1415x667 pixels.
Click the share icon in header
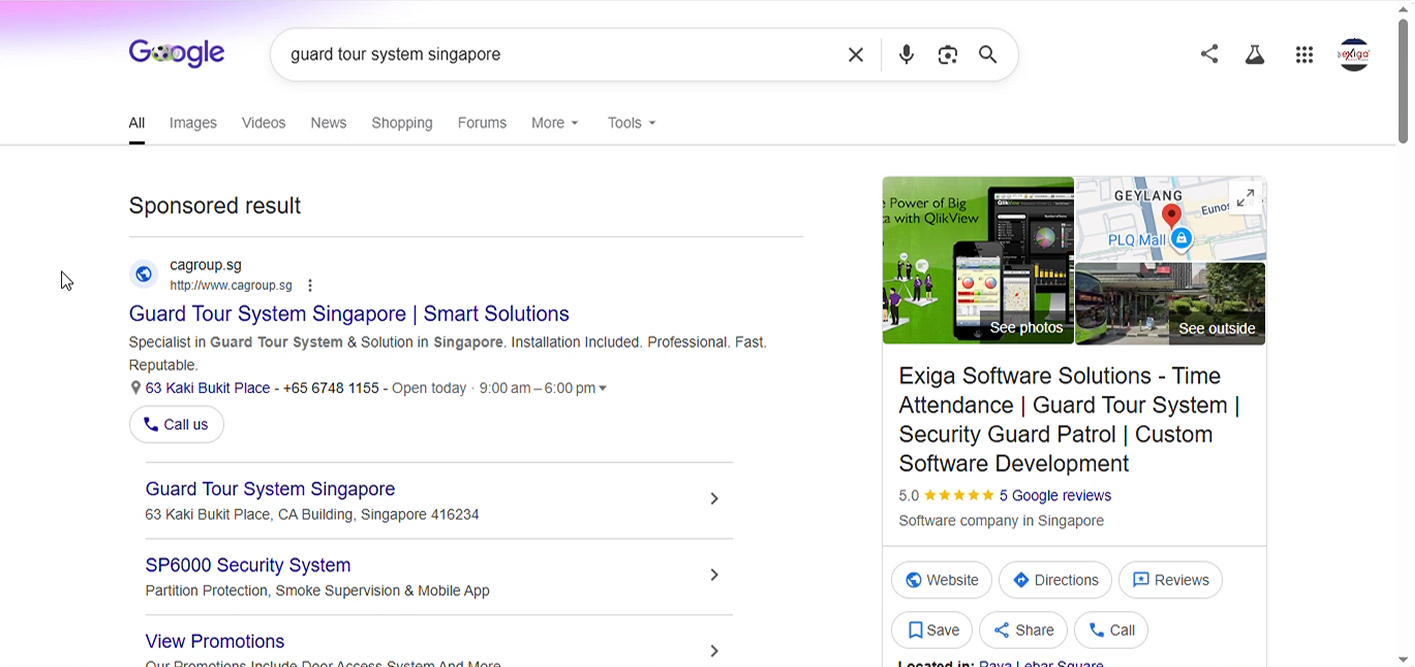(x=1209, y=54)
